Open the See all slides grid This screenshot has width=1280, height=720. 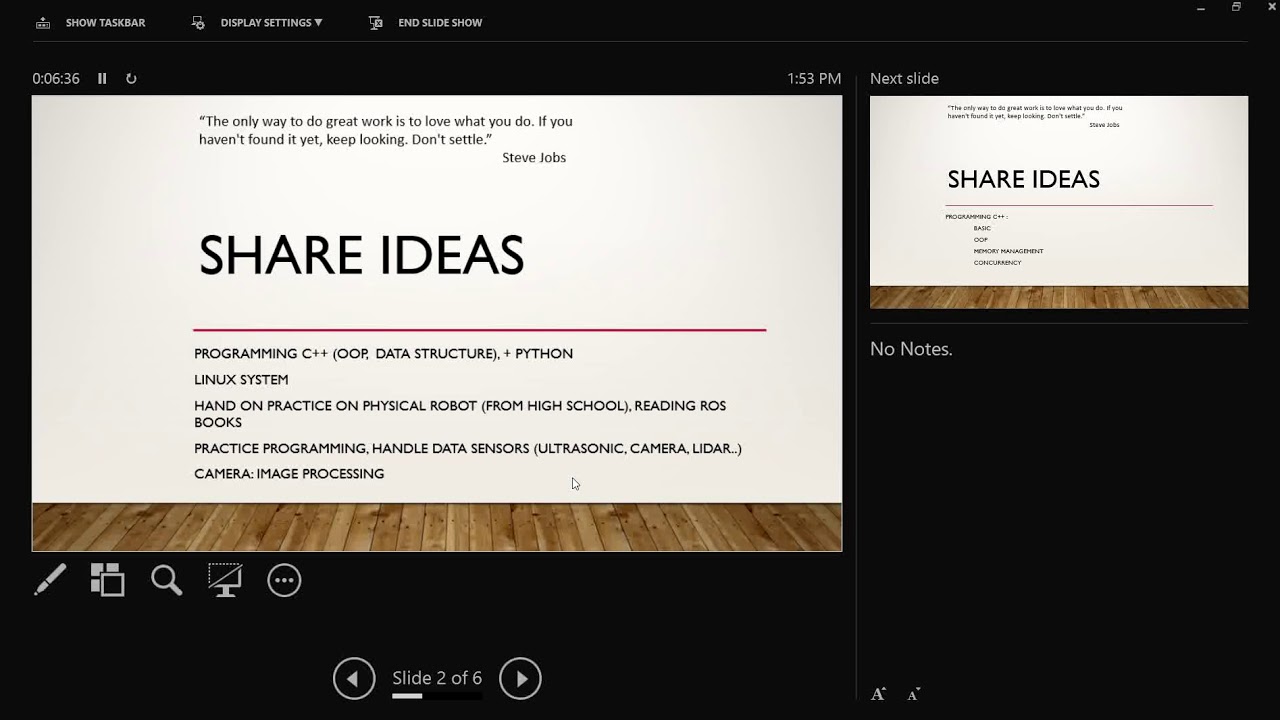pos(107,580)
